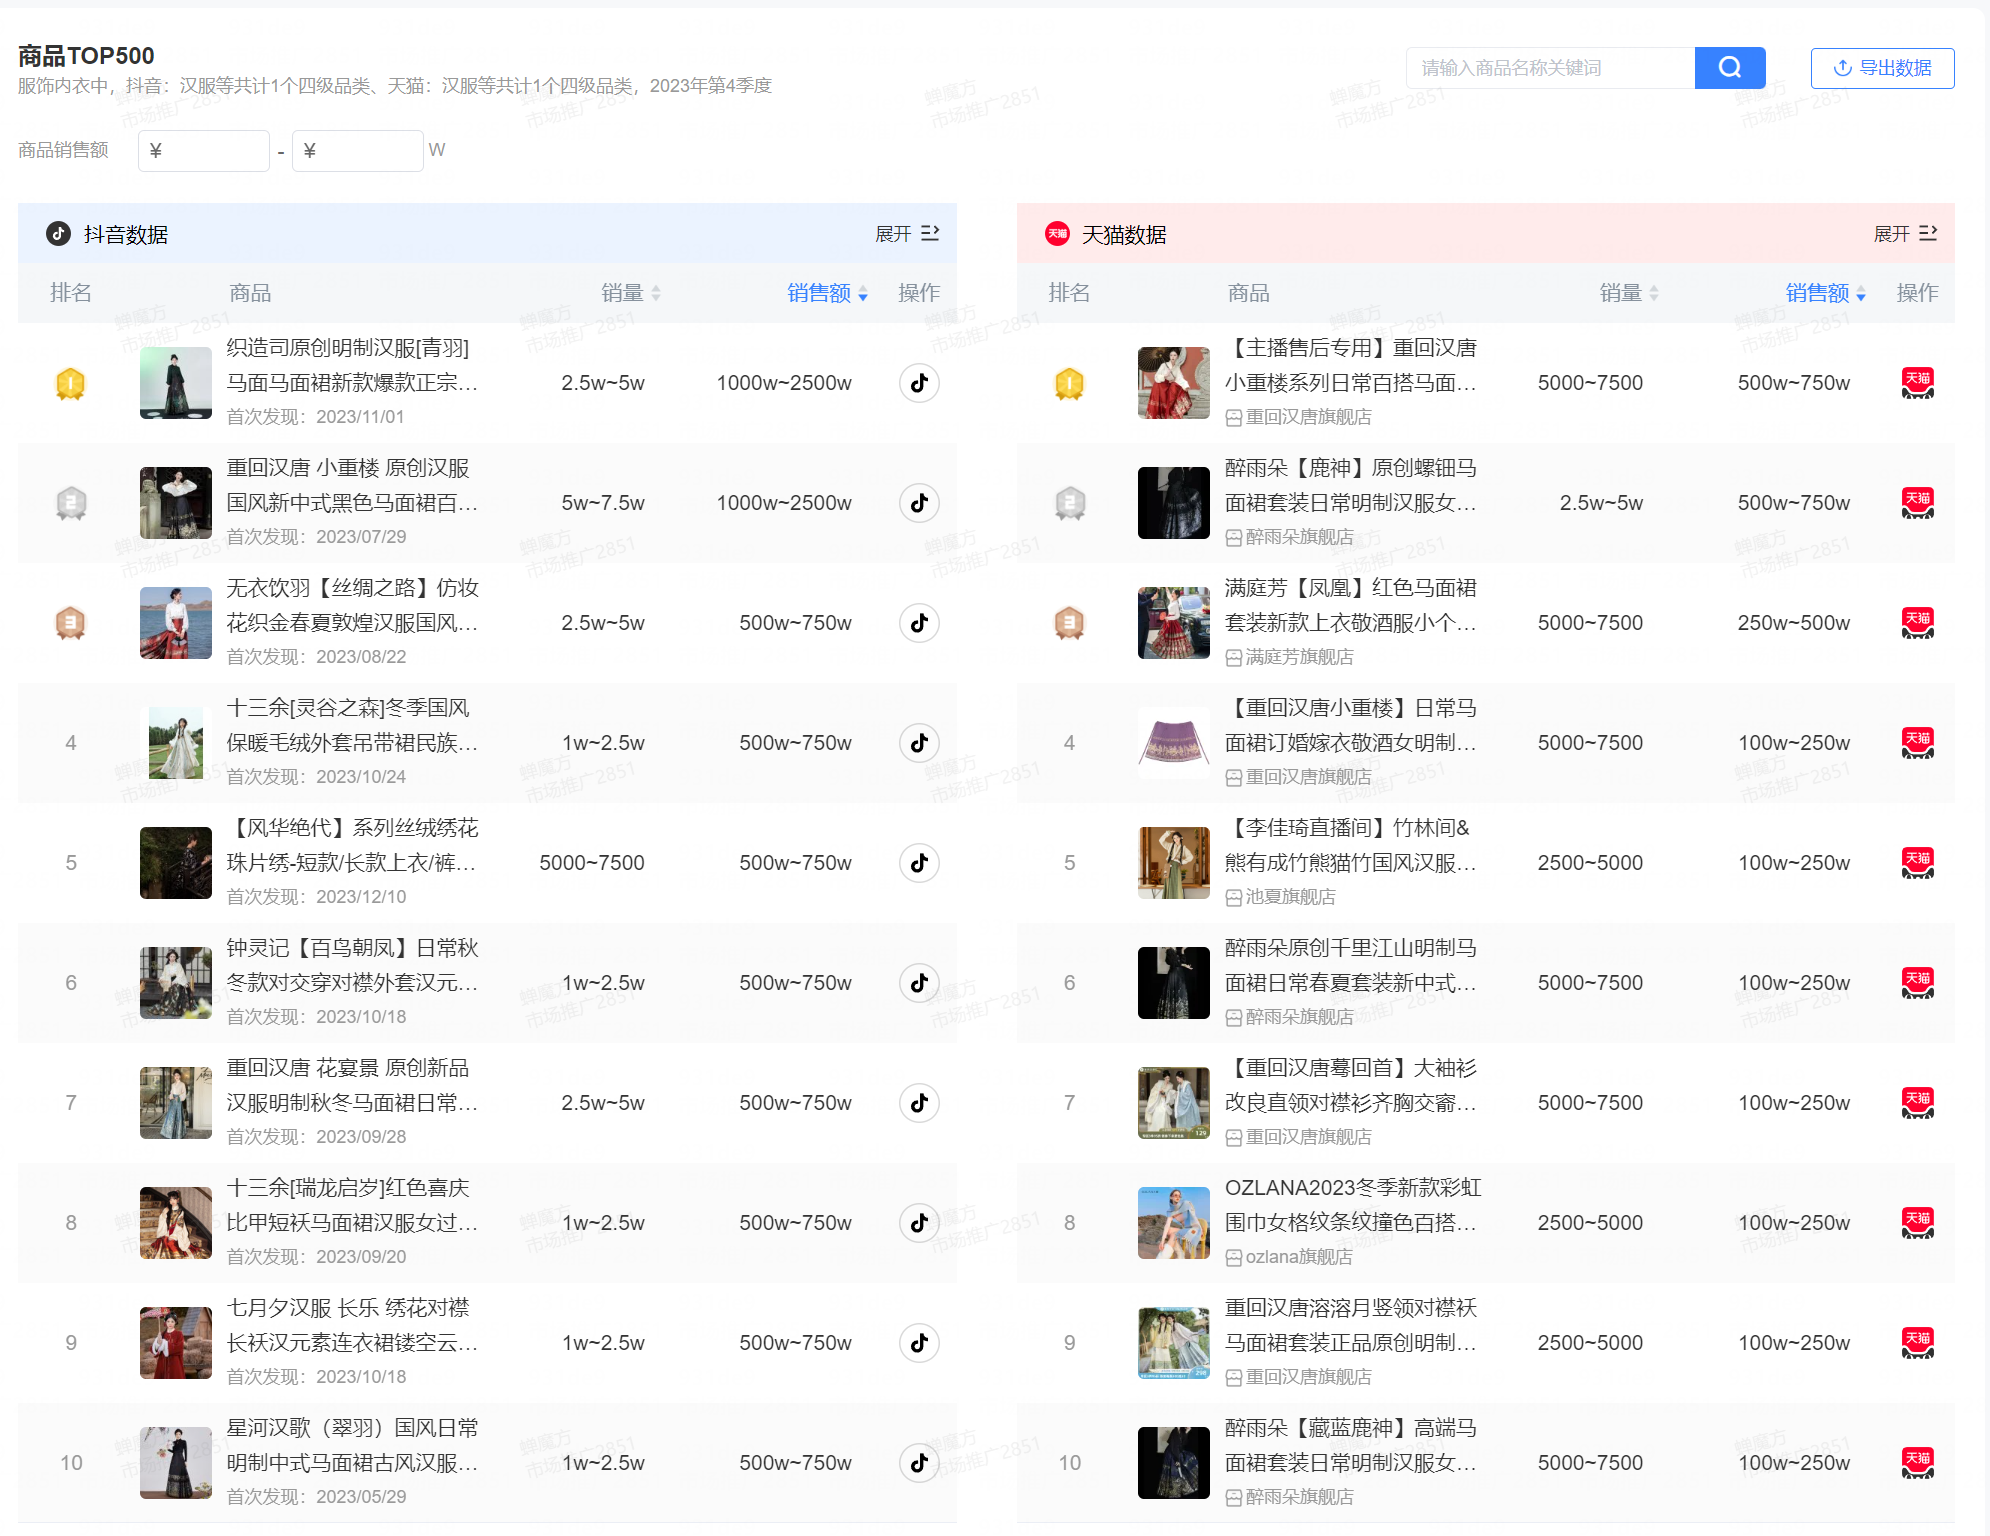Screen dimensions: 1990x1536
Task: Click Tmall icon for 醉雨朵【藏蓝鹿神】row
Action: click(1917, 1463)
